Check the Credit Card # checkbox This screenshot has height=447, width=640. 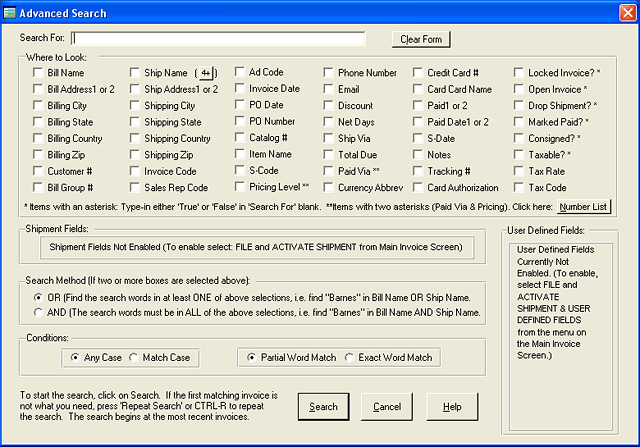click(x=418, y=73)
